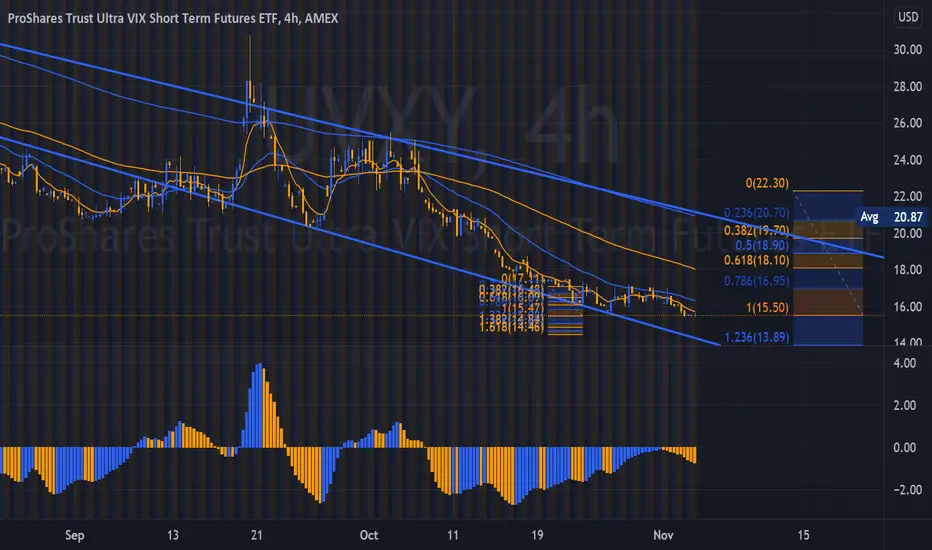Click the USD currency button

tap(908, 17)
